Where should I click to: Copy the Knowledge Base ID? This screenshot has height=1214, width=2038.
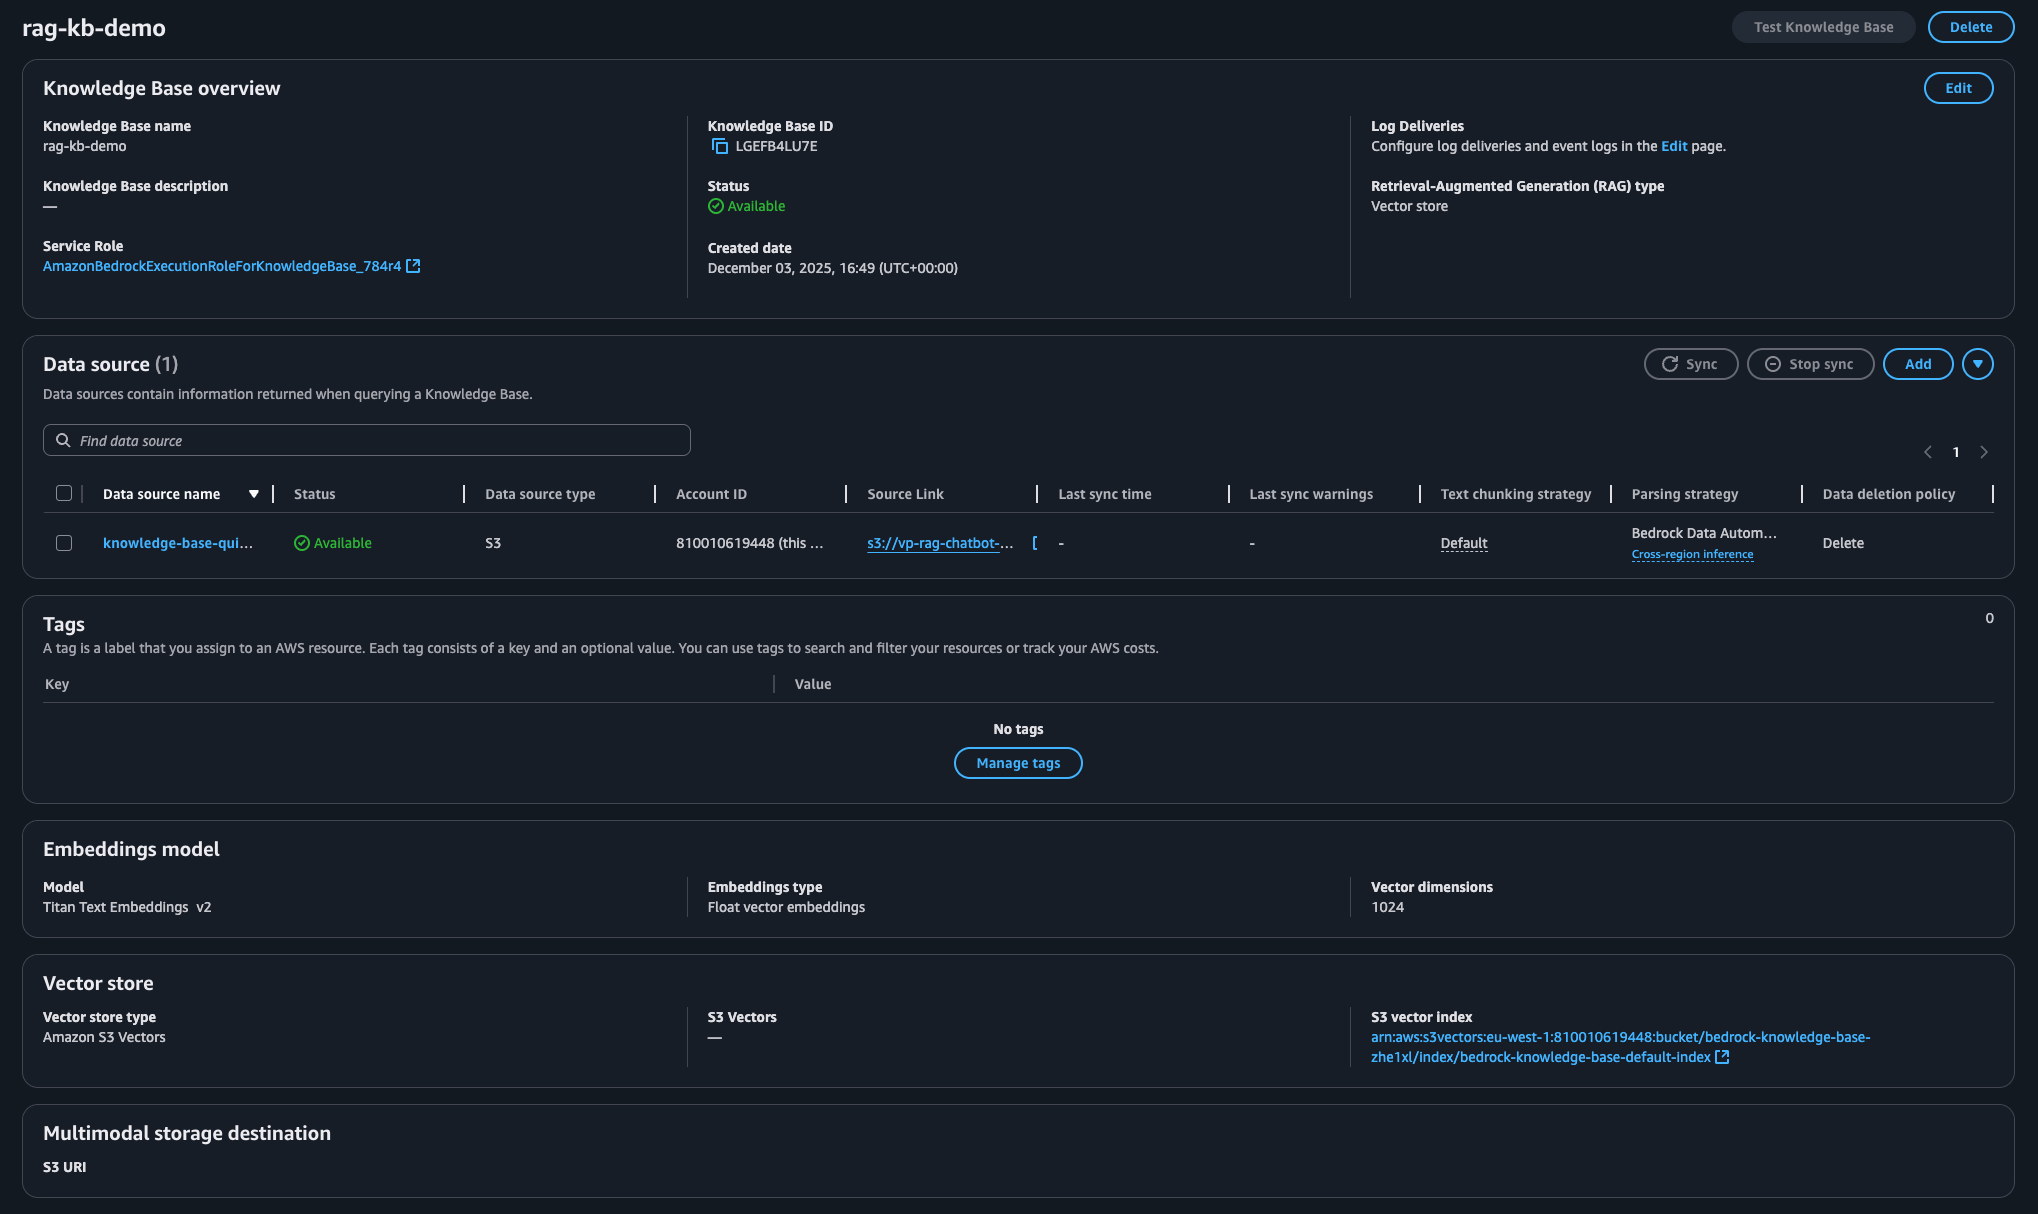point(719,146)
